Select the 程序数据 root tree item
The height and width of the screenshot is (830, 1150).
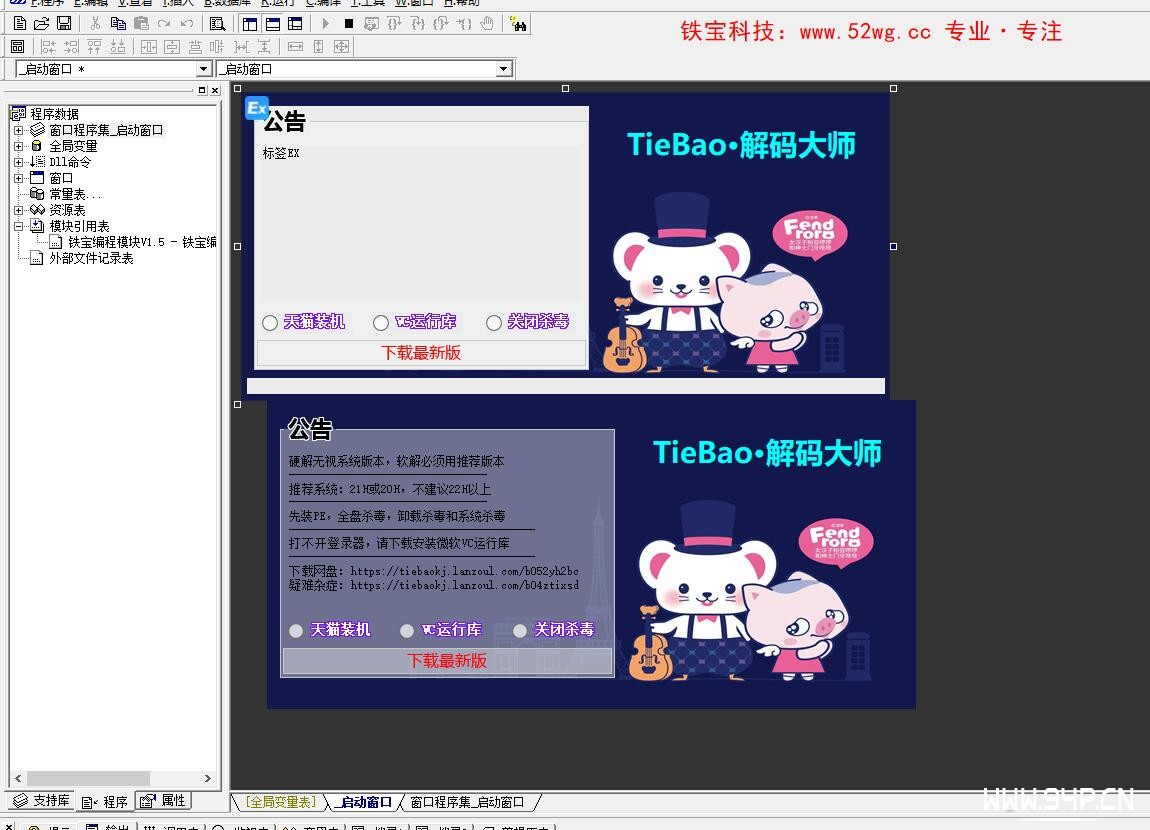[x=54, y=114]
